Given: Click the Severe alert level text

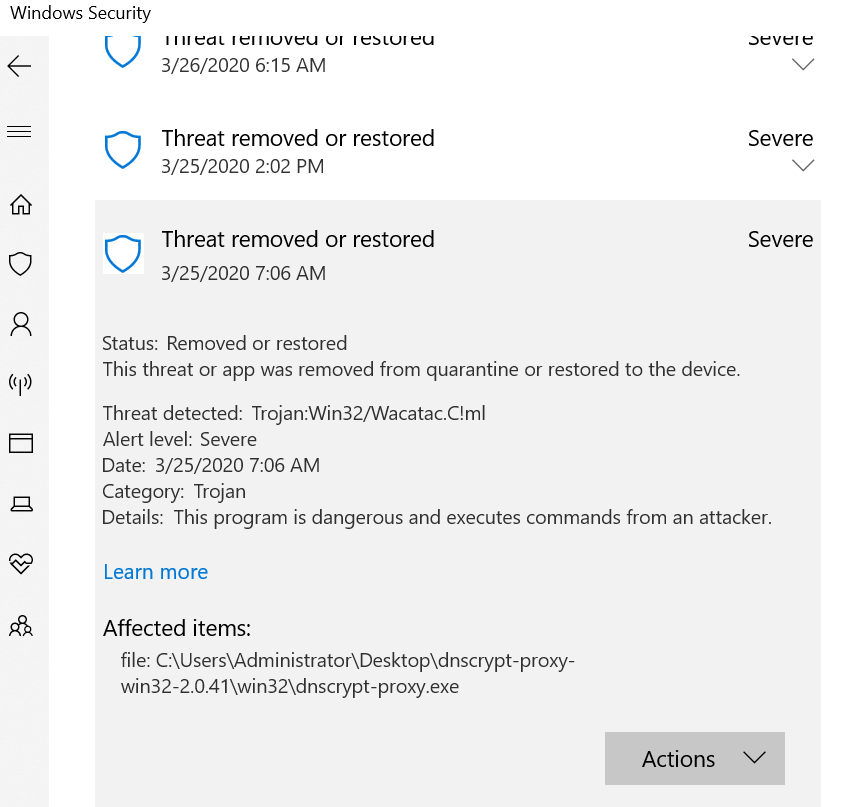Looking at the screenshot, I should point(227,438).
